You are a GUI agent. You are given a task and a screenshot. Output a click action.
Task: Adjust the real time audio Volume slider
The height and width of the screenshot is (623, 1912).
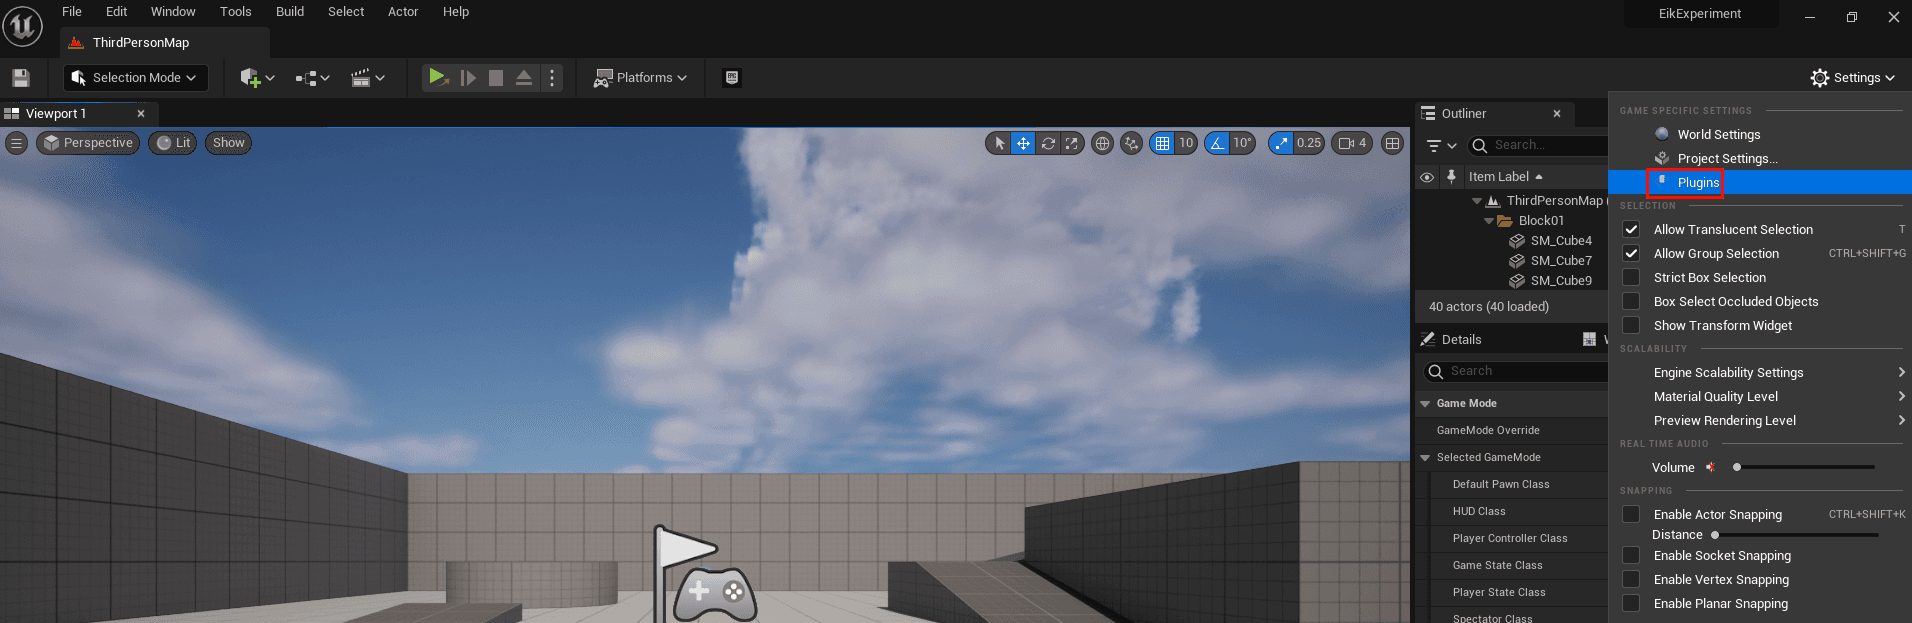coord(1805,467)
